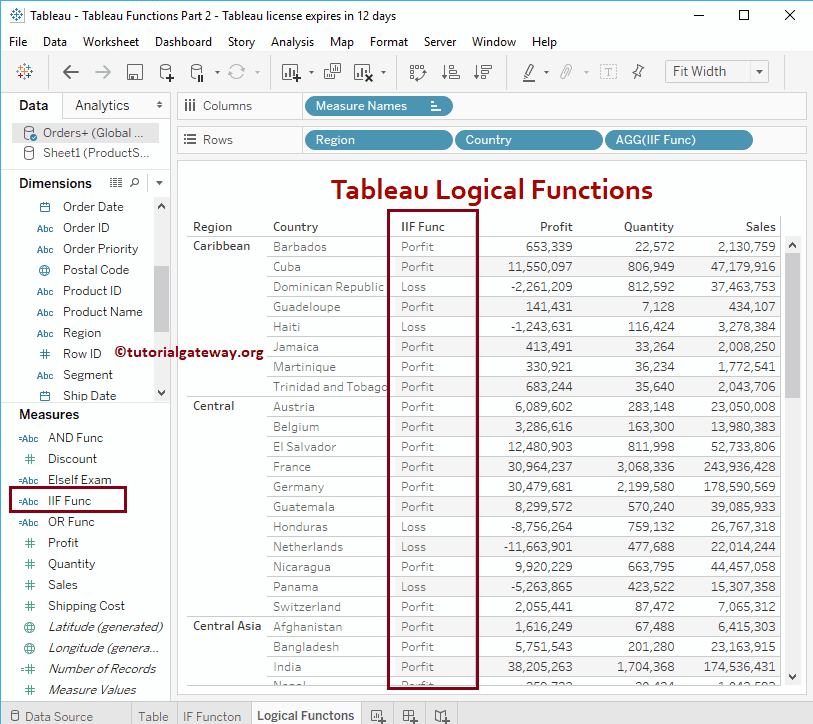Select the New Worksheet icon in the toolbar
813x724 pixels.
[291, 72]
